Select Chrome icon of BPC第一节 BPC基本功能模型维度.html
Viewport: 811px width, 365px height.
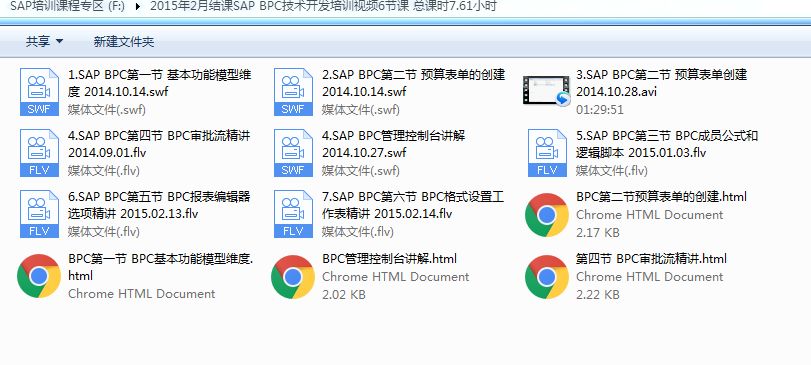tap(39, 276)
